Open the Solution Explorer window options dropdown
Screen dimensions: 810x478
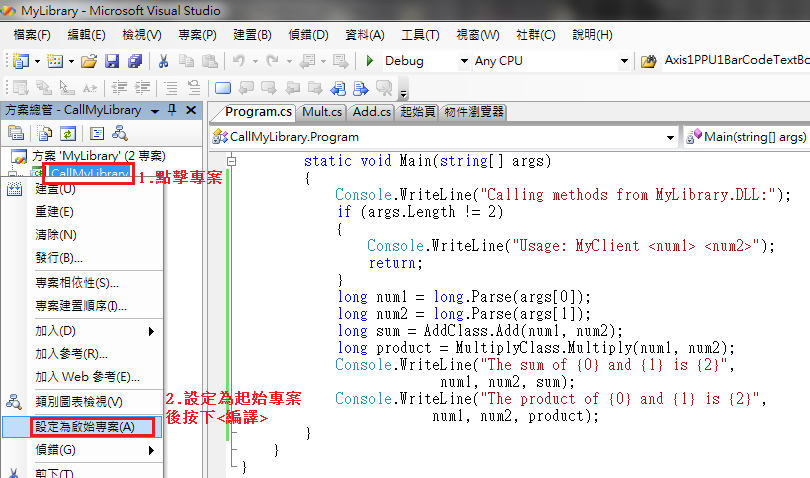154,111
